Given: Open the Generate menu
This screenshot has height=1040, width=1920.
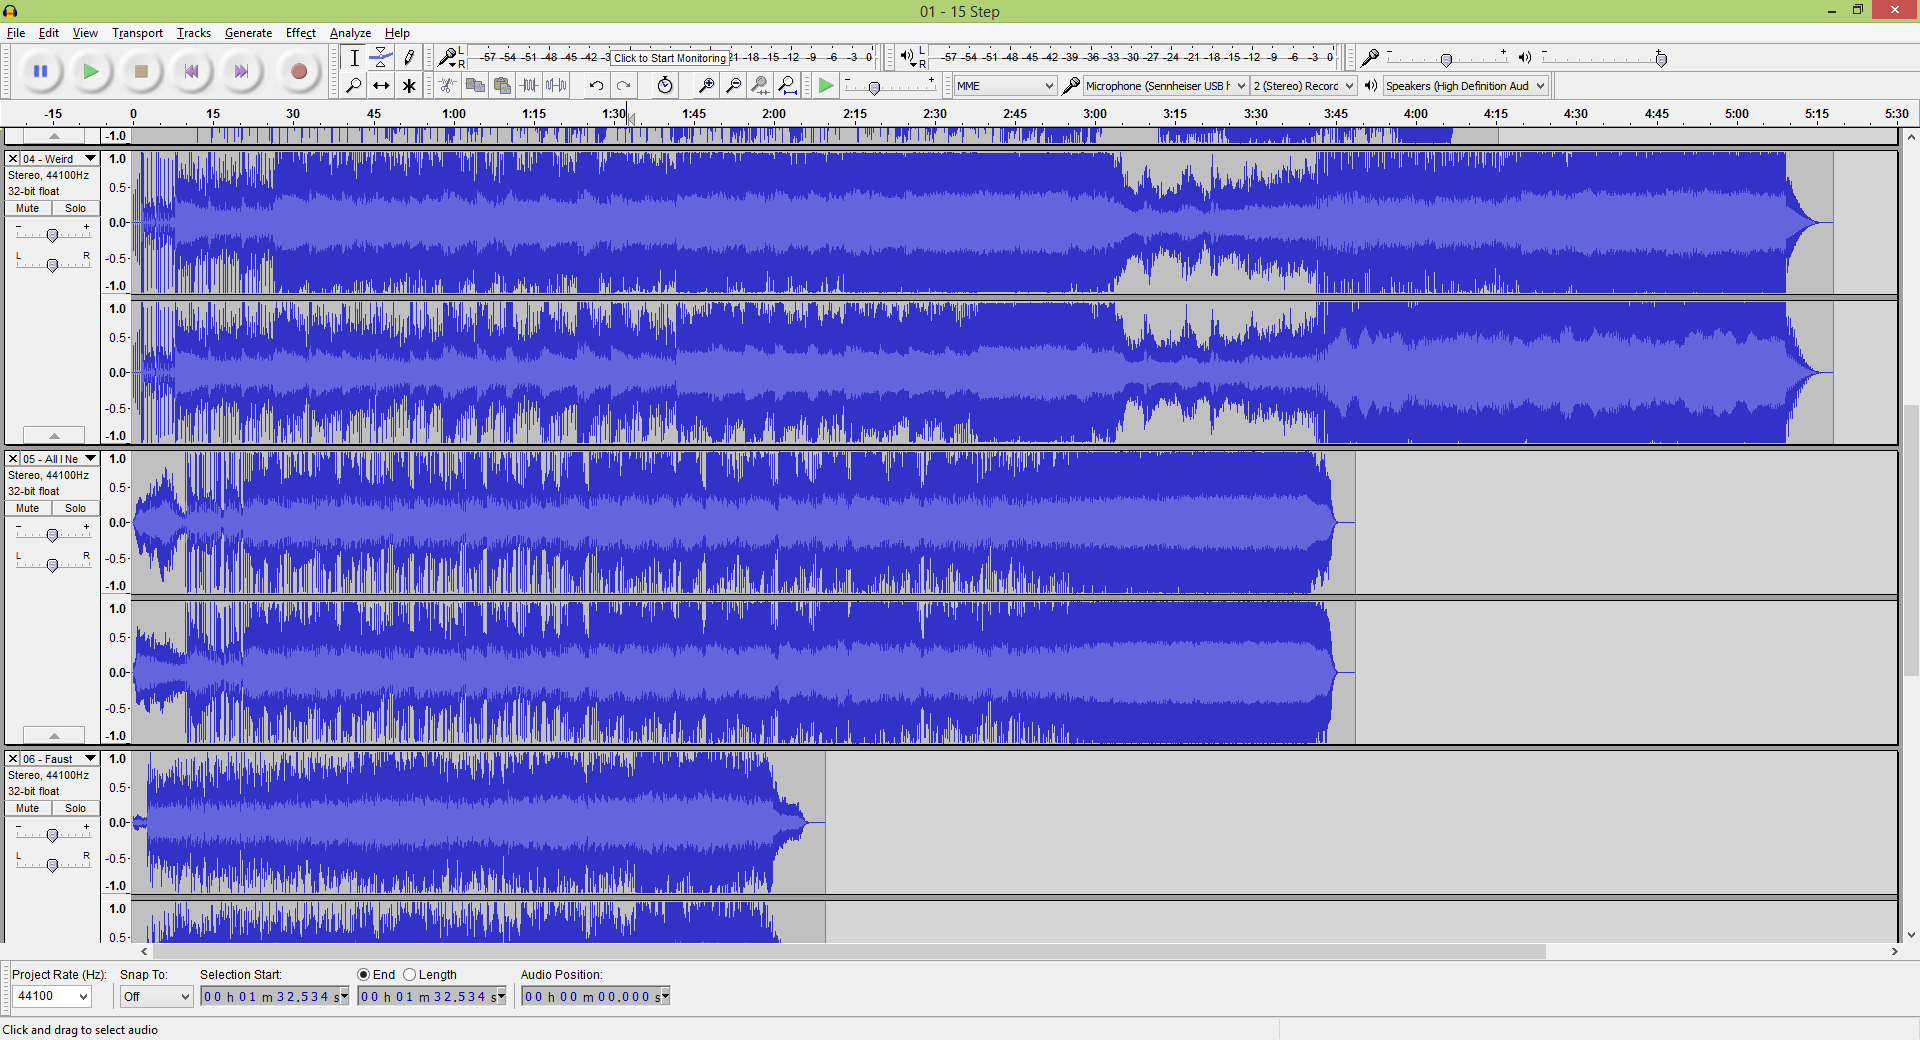Looking at the screenshot, I should [x=248, y=33].
